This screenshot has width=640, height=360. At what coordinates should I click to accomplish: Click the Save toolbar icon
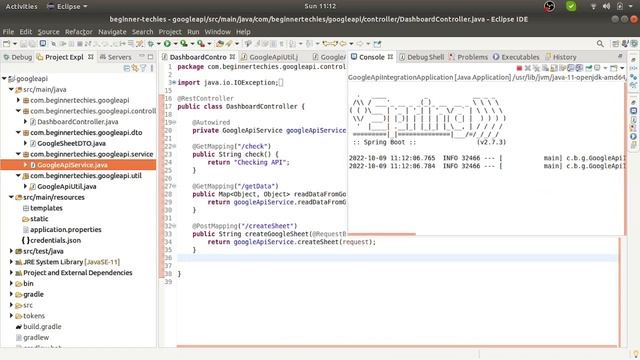click(23, 44)
